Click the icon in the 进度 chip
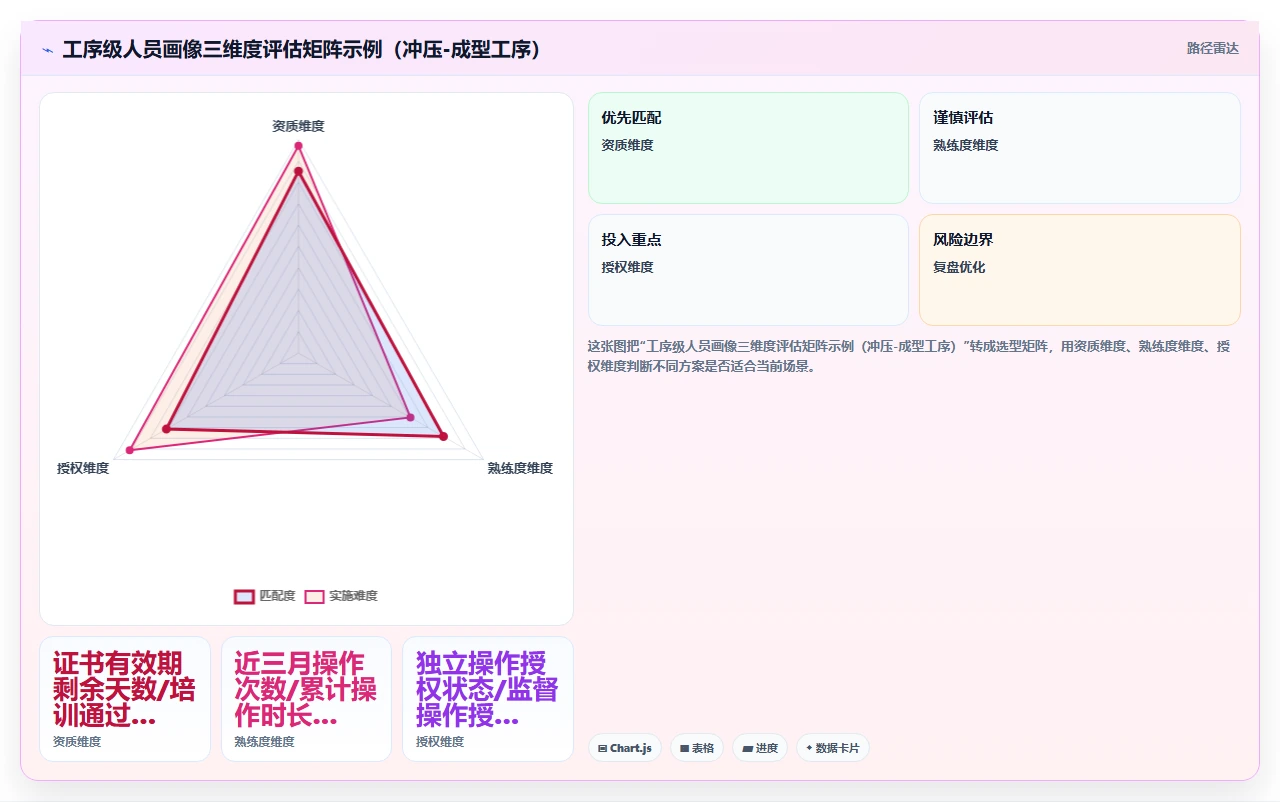 click(x=747, y=748)
